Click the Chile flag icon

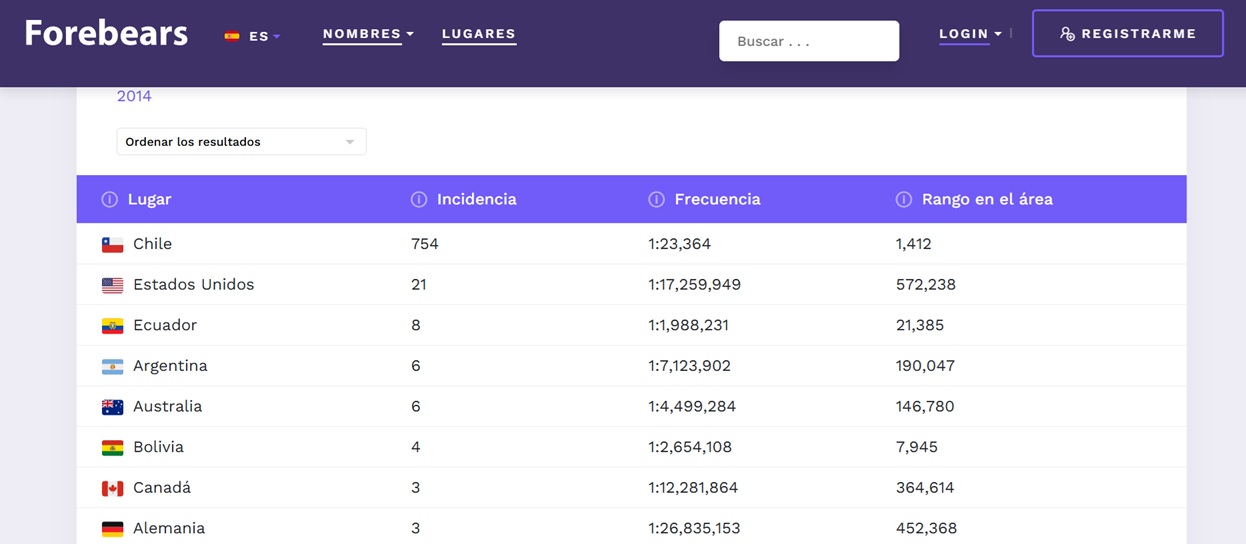pyautogui.click(x=112, y=245)
